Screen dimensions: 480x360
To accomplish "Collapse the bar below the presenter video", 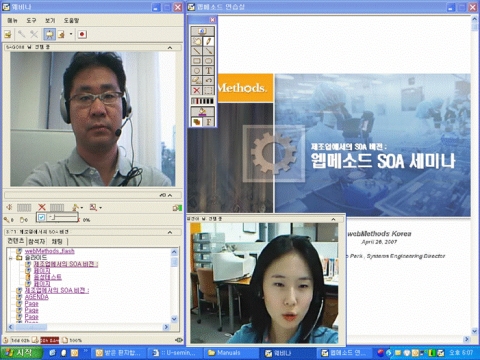I will 170,195.
